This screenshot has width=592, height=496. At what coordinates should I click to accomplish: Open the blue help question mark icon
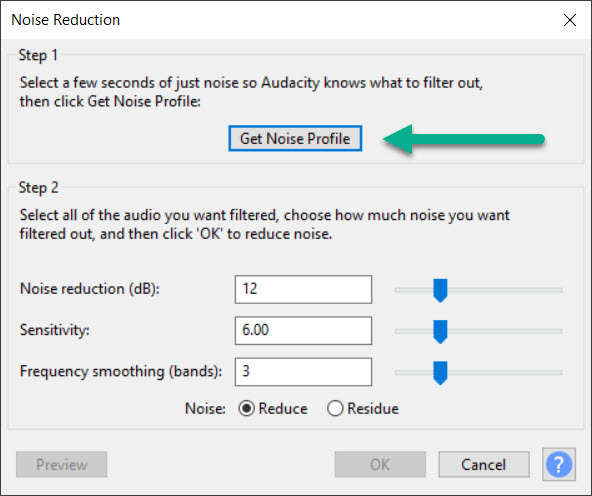click(559, 464)
